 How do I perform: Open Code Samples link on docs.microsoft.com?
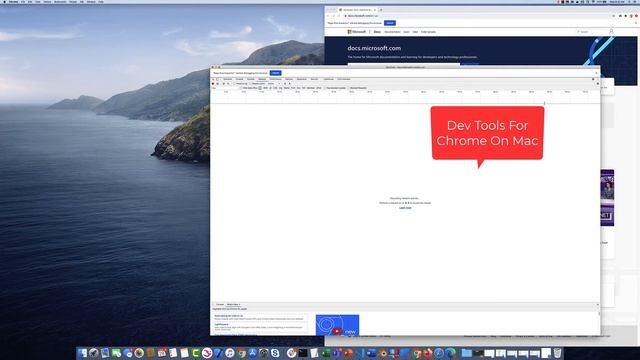(x=429, y=32)
